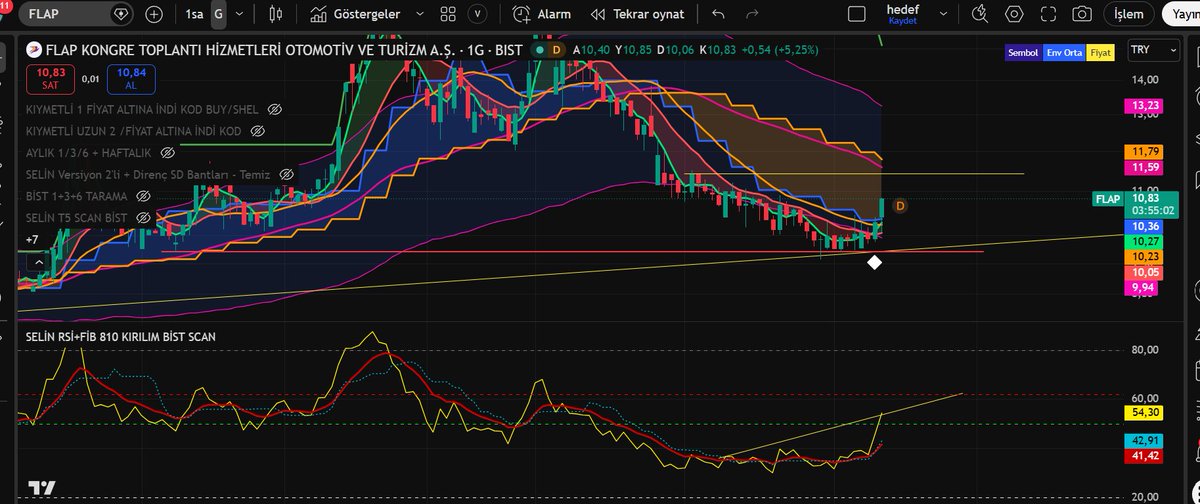The image size is (1200, 504).
Task: Open the FLAP symbol search box
Action: coord(78,14)
